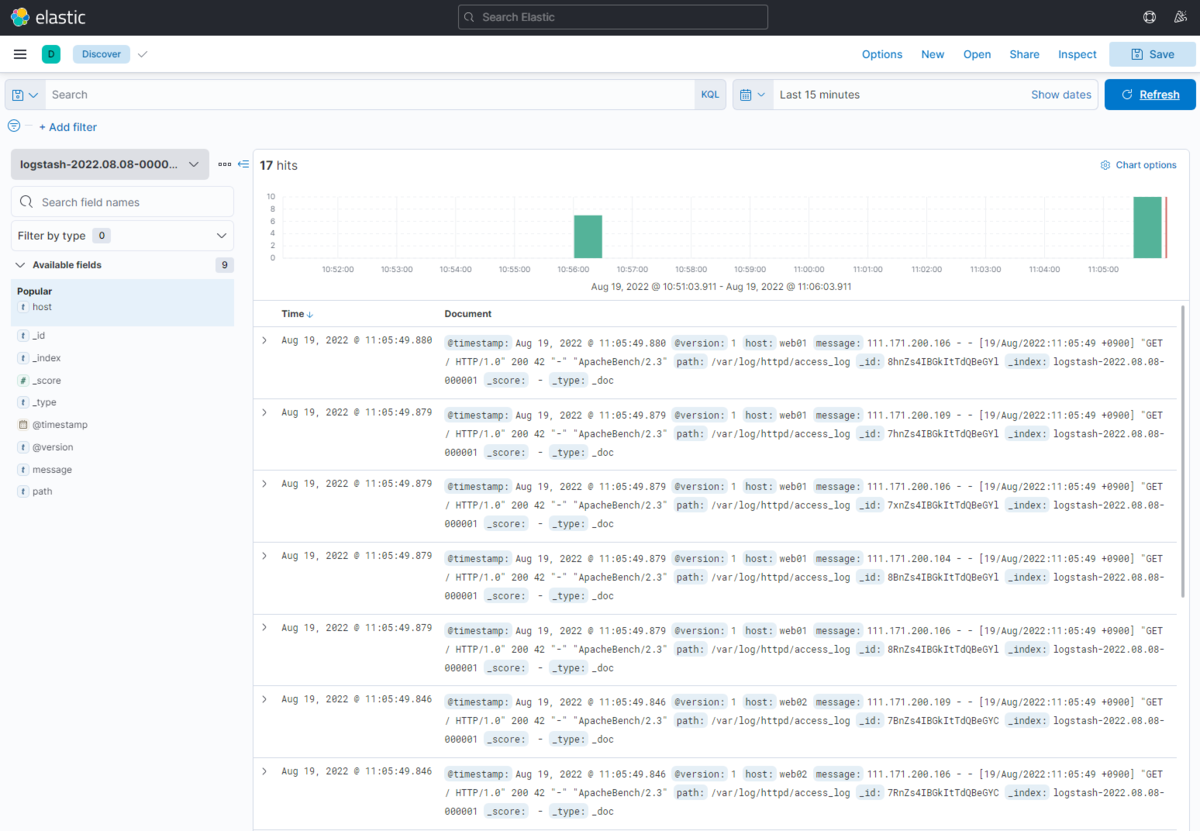Click the _score number type icon
1200x831 pixels.
click(23, 380)
